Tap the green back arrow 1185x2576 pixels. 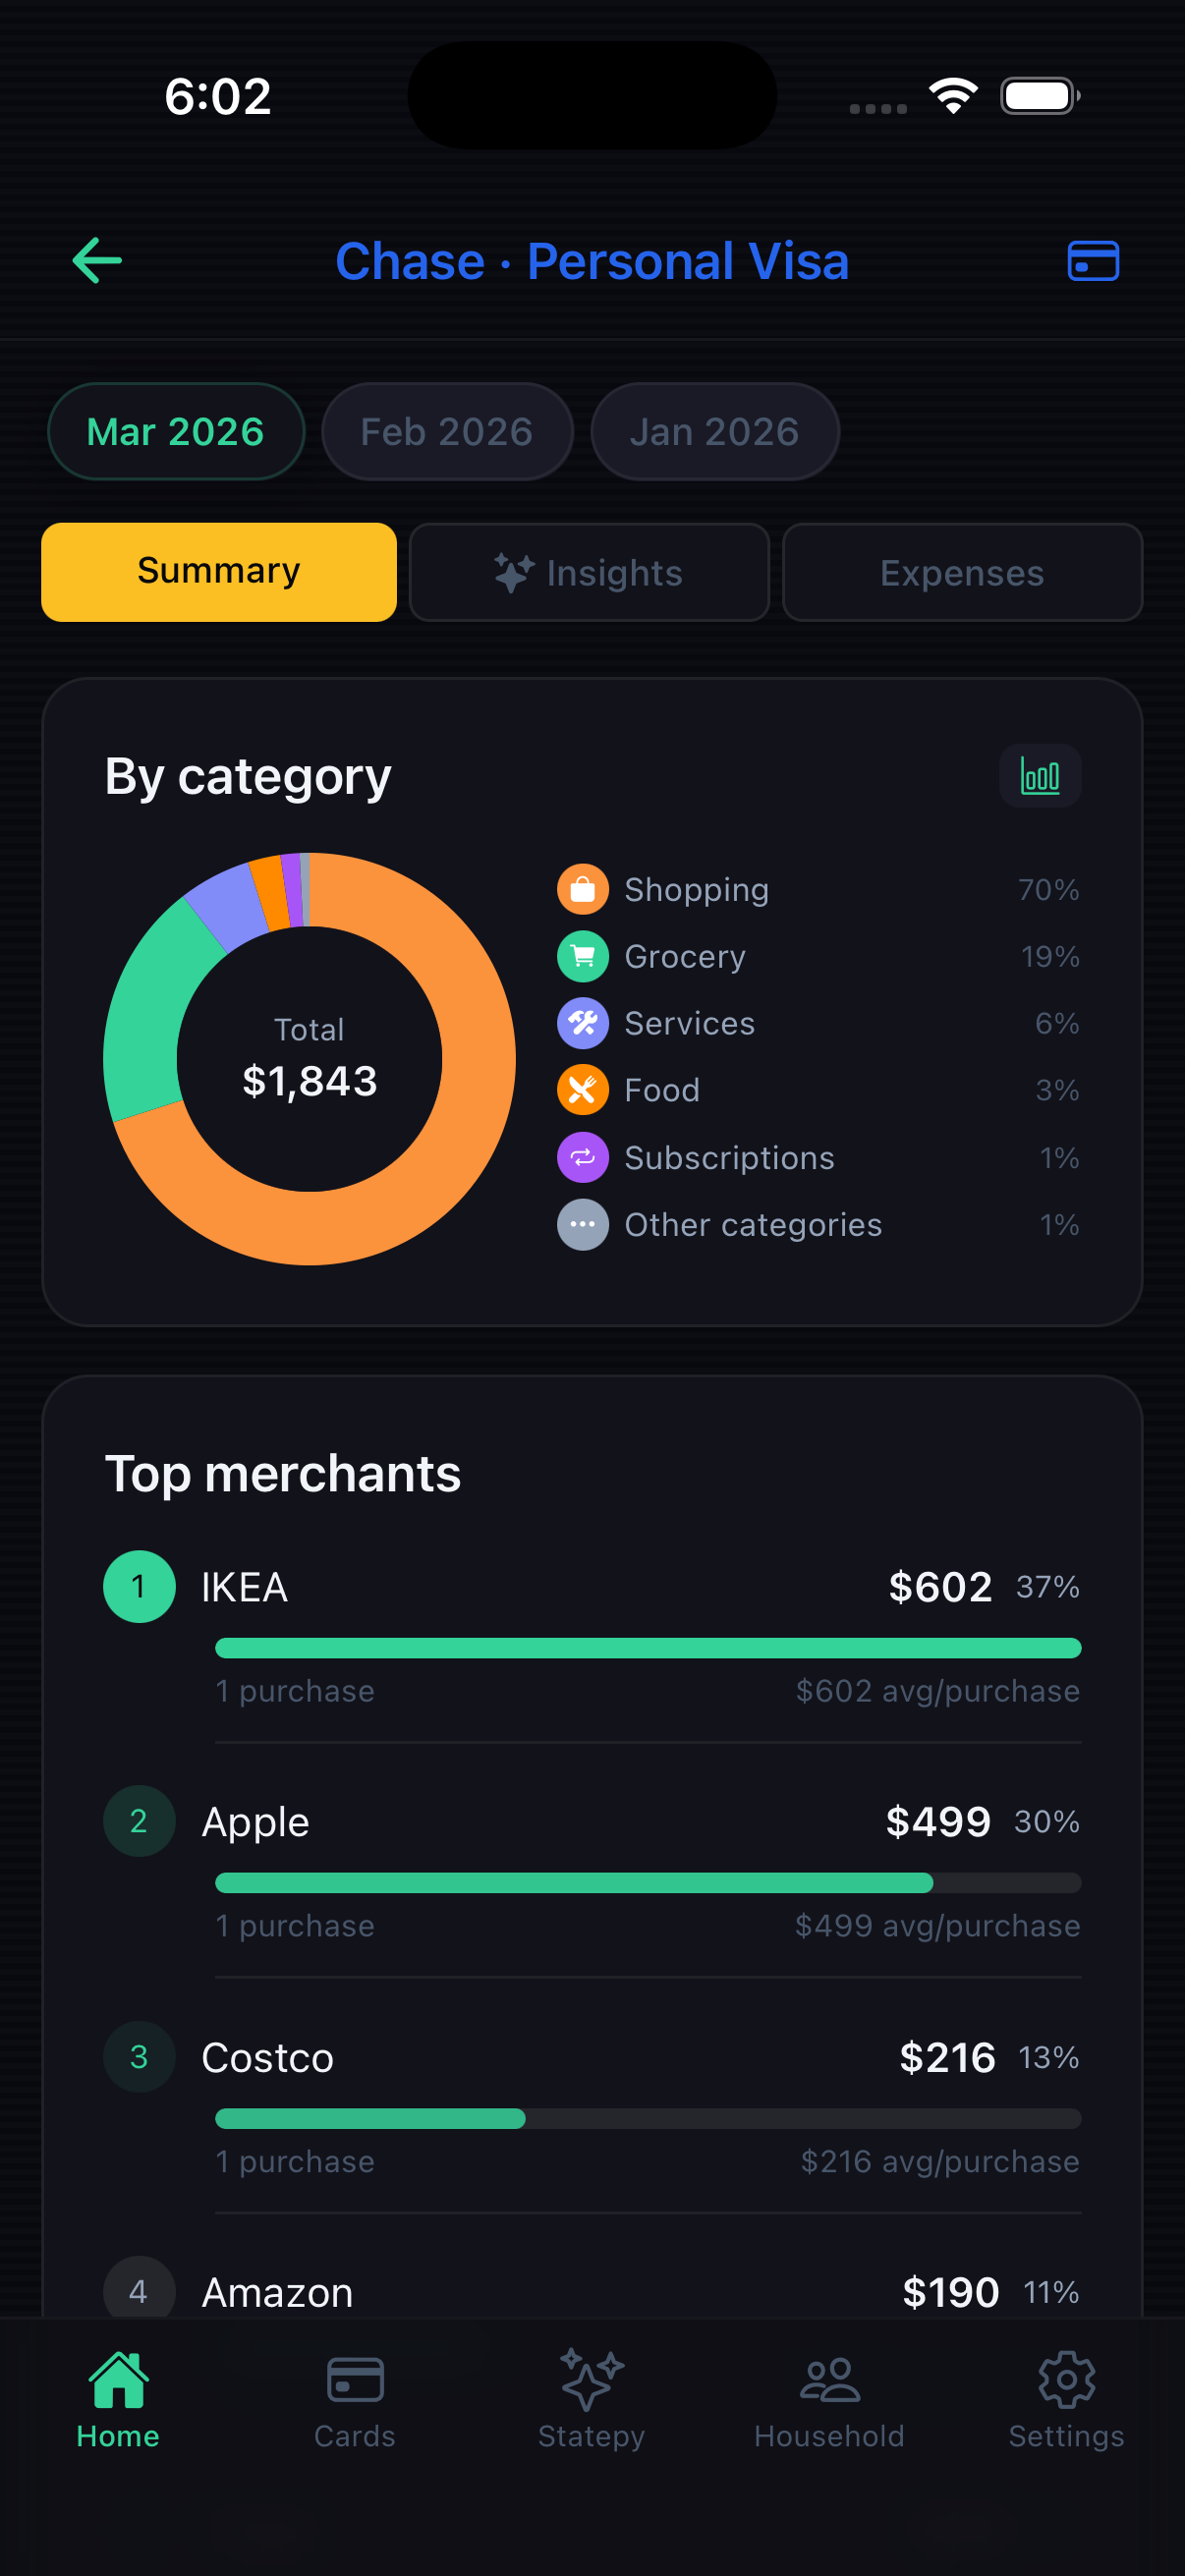(97, 261)
